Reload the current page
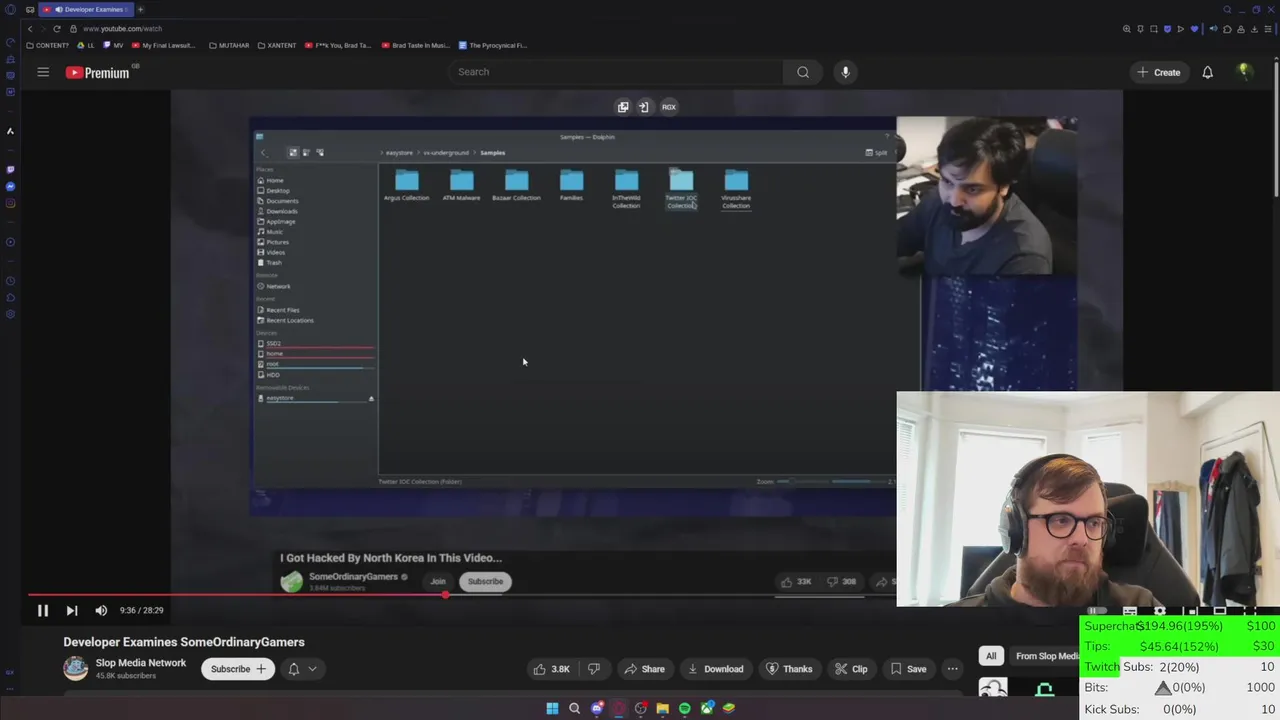This screenshot has width=1280, height=720. (x=57, y=29)
